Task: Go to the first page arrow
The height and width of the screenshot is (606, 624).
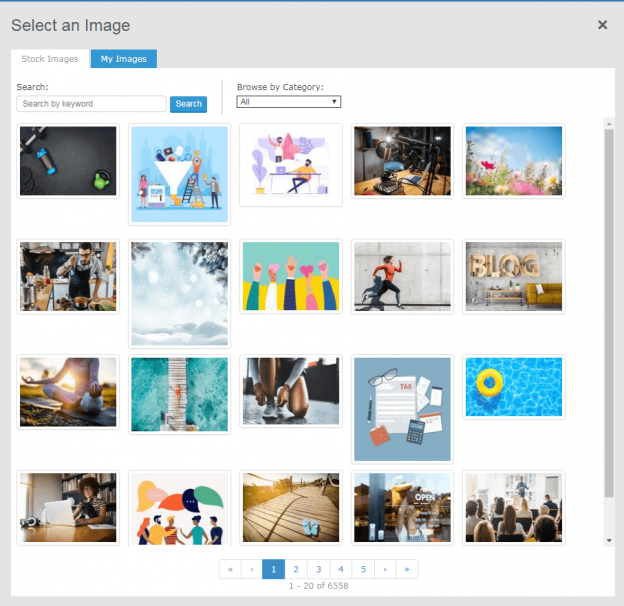Action: [x=230, y=569]
